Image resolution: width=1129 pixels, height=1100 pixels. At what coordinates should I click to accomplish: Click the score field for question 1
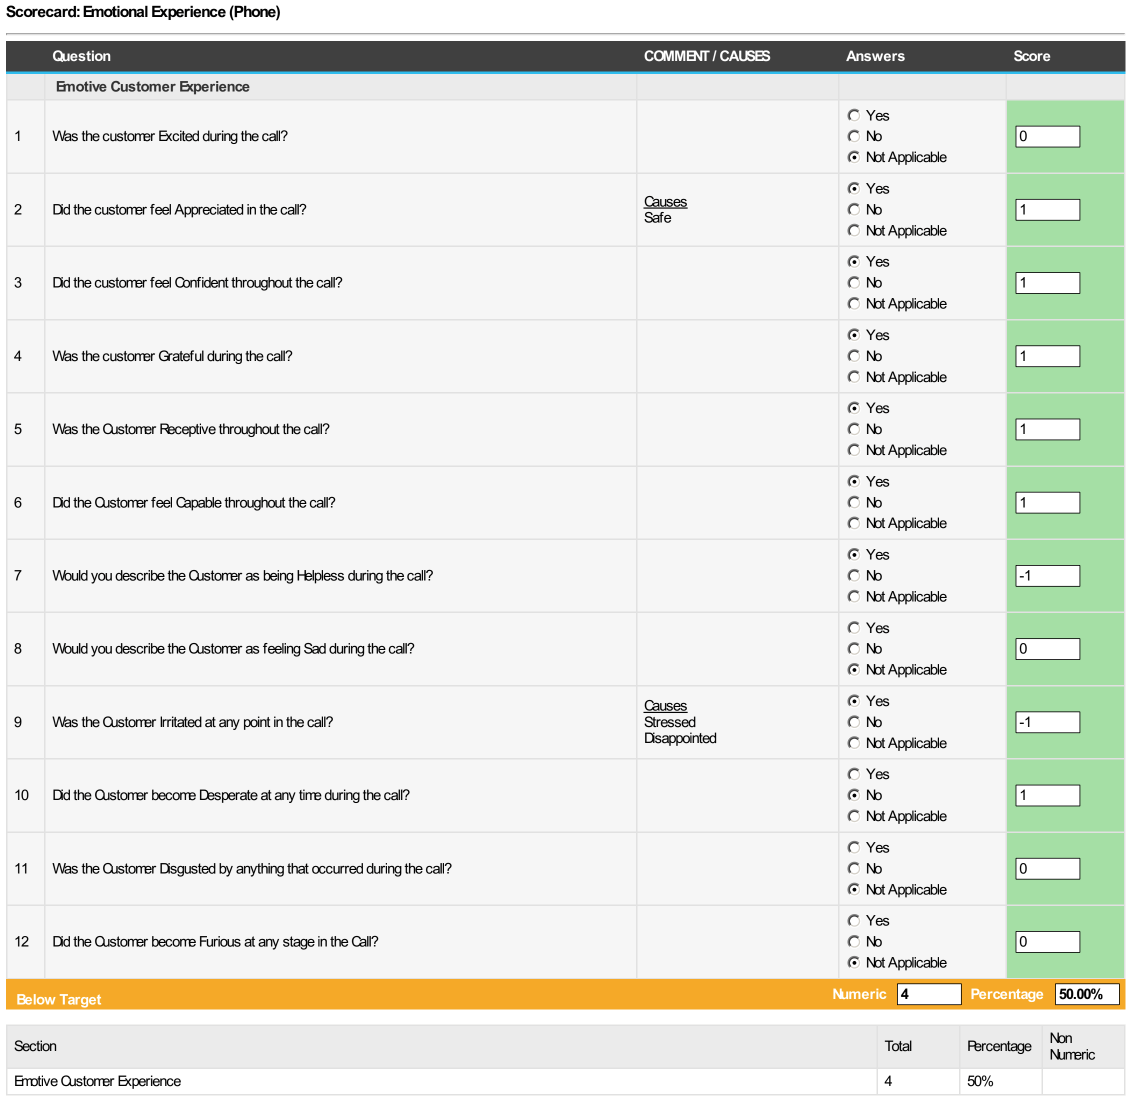(x=1047, y=136)
